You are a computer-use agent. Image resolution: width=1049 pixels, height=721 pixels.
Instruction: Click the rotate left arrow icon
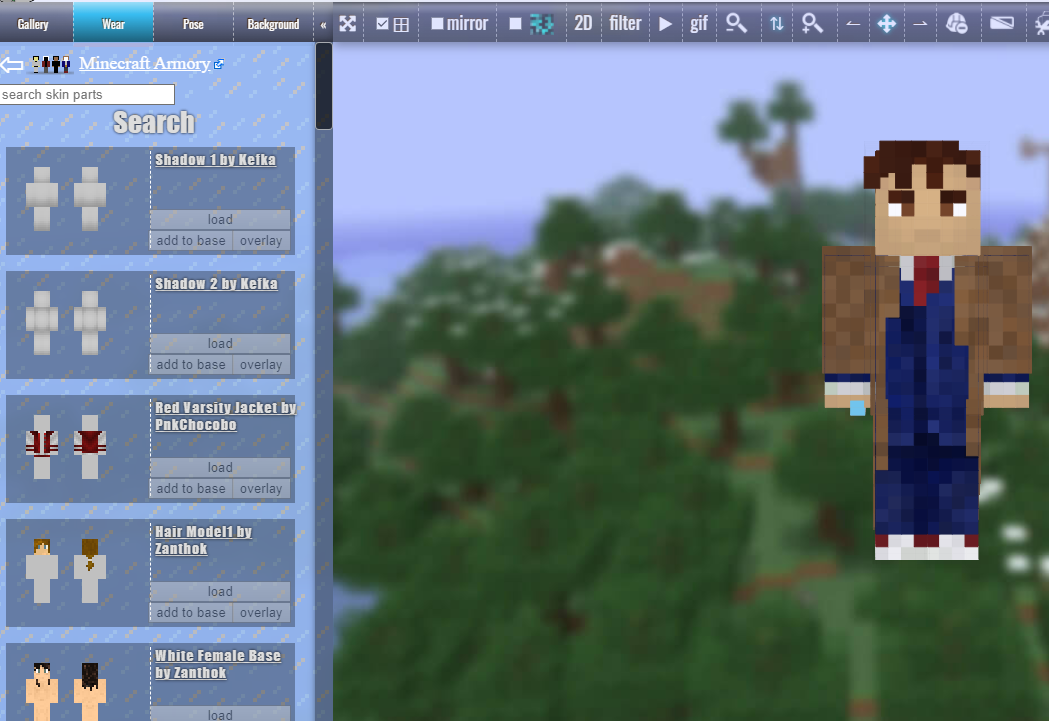tap(853, 24)
